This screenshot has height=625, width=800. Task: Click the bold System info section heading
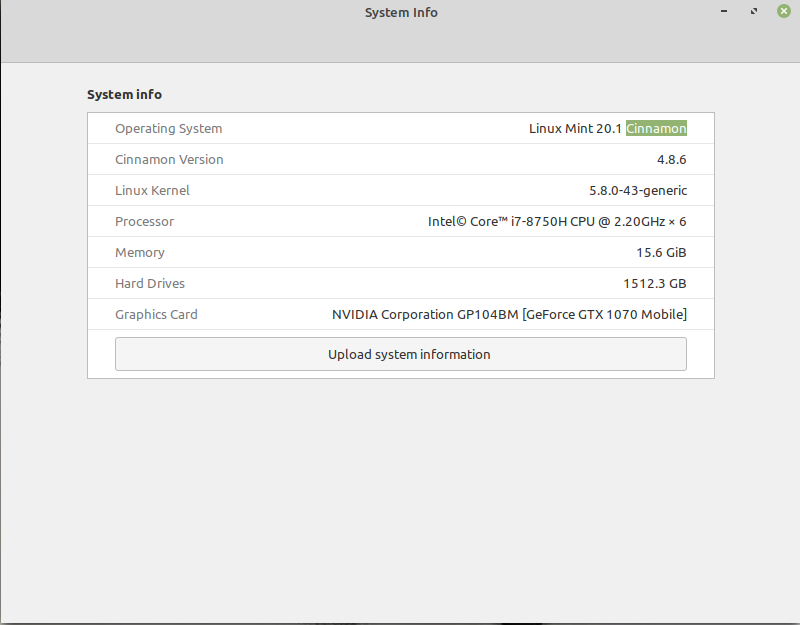tap(124, 95)
